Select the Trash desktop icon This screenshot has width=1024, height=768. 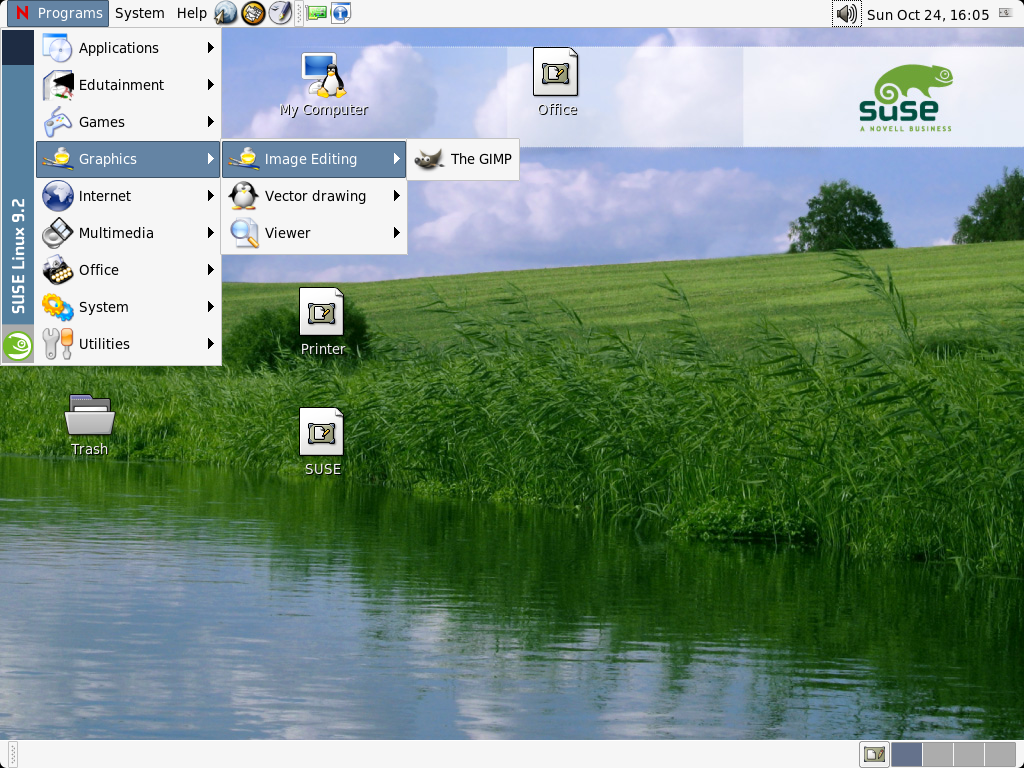point(89,424)
